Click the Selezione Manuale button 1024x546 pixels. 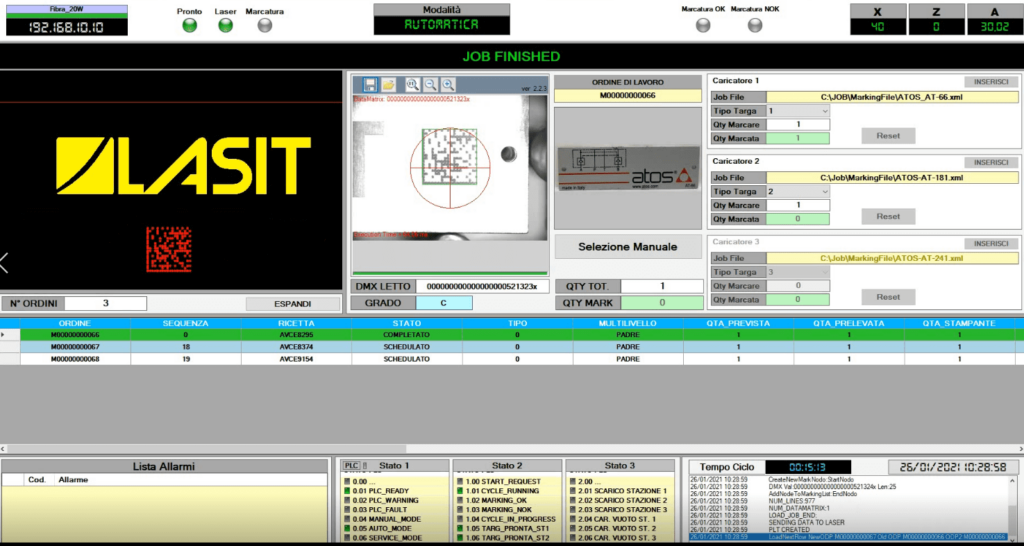click(628, 247)
